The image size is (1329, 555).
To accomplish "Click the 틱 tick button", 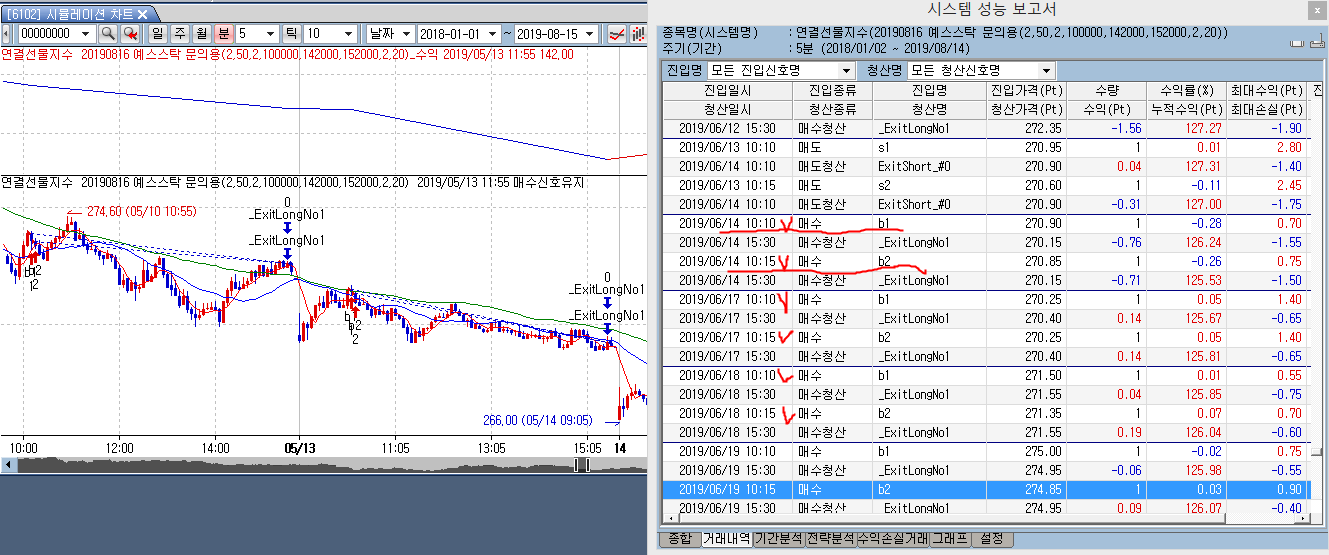I will [292, 33].
